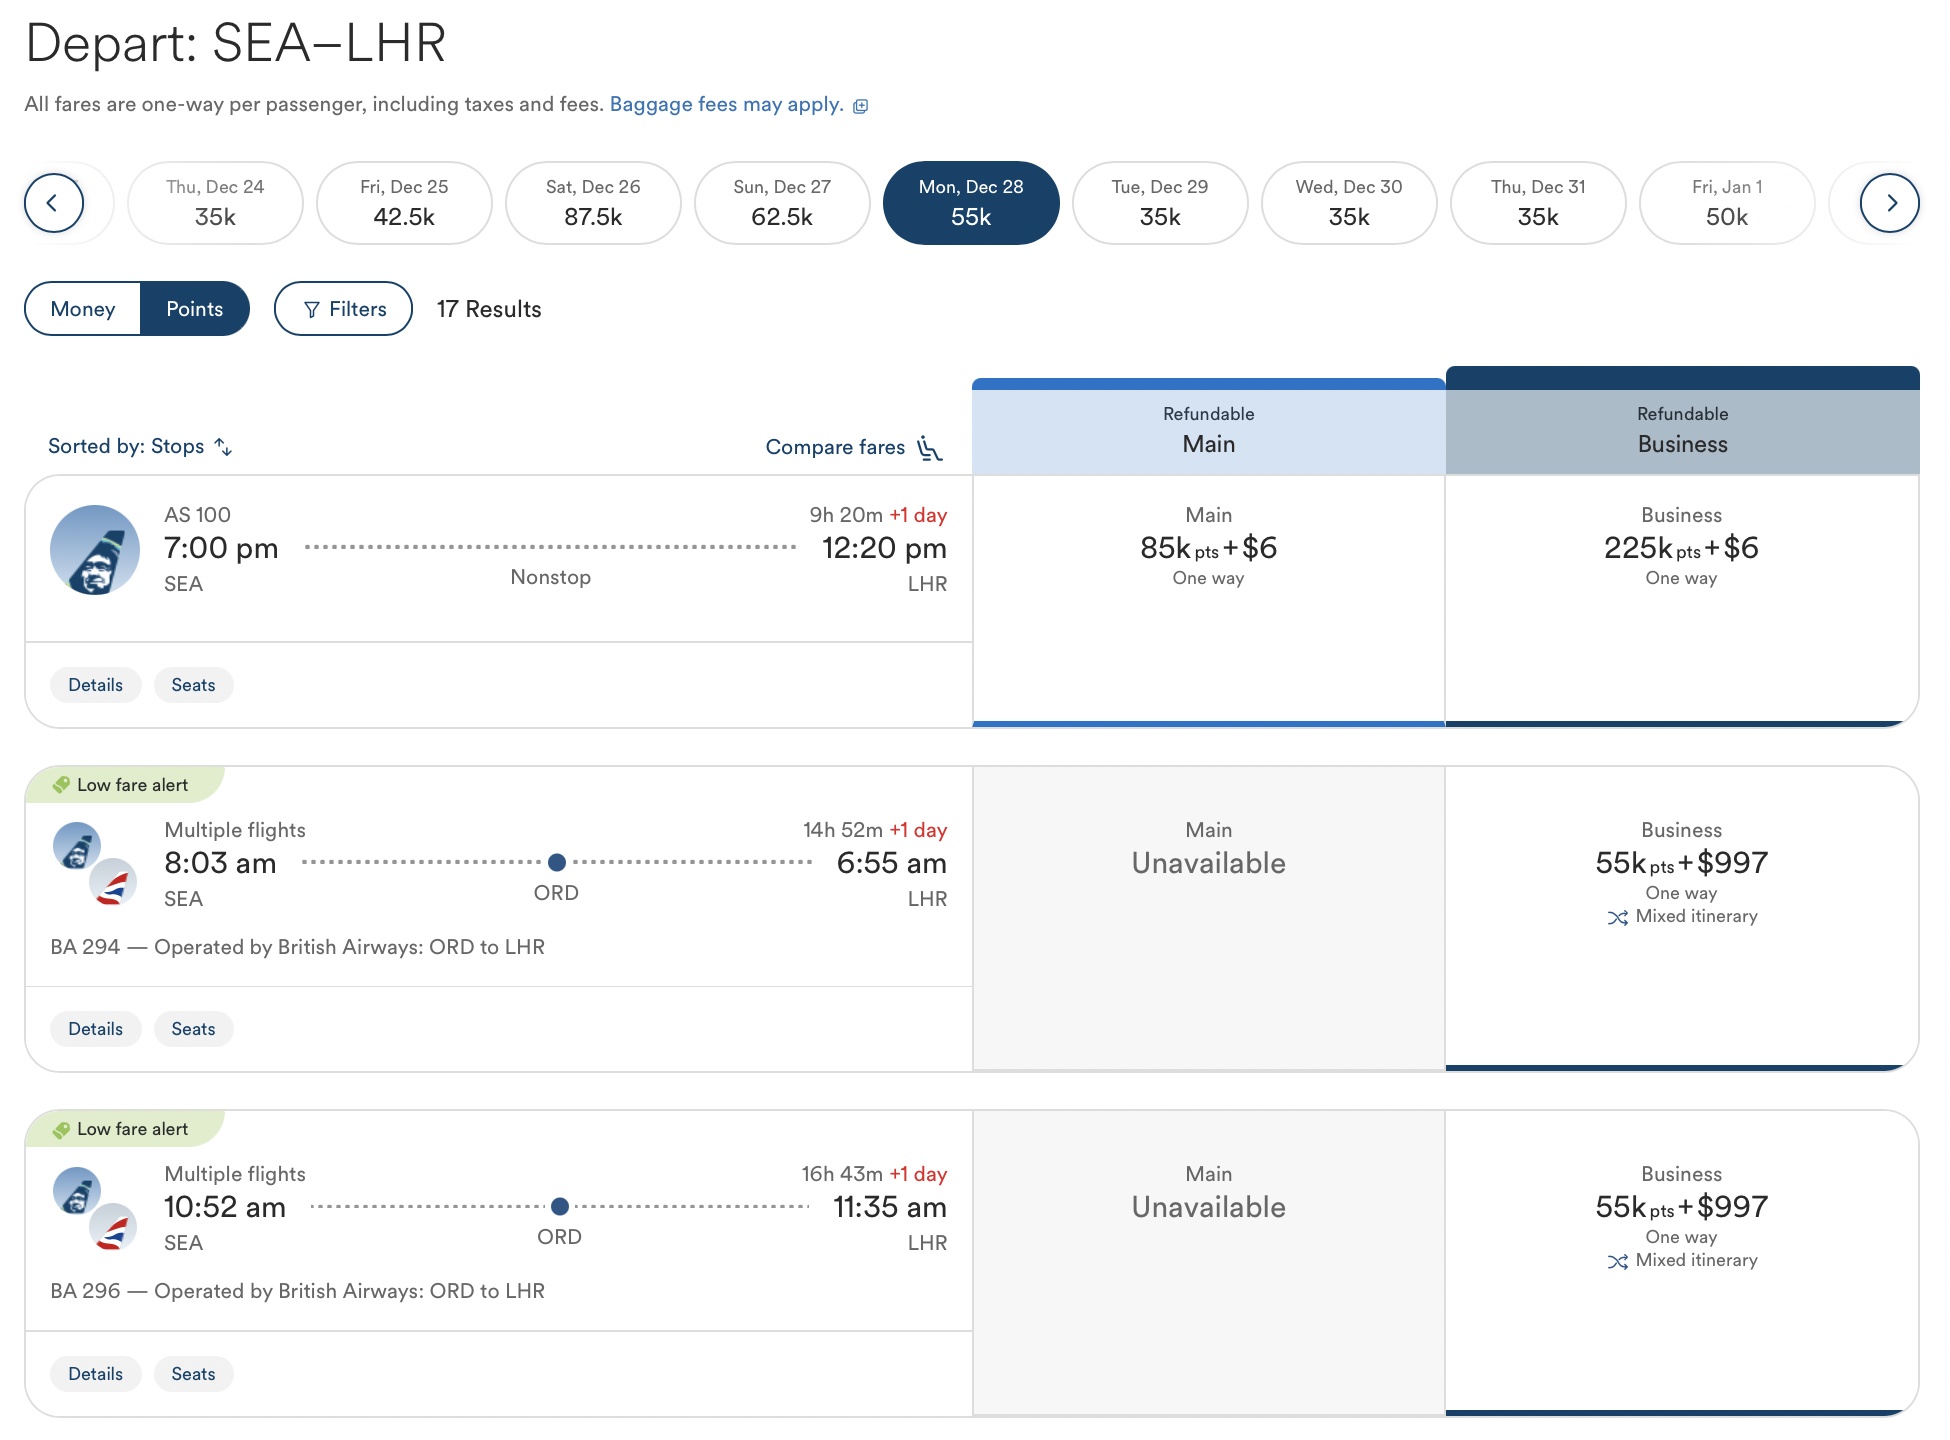Expand Details for the AS 100 nonstop
Image resolution: width=1950 pixels, height=1440 pixels.
coord(95,684)
